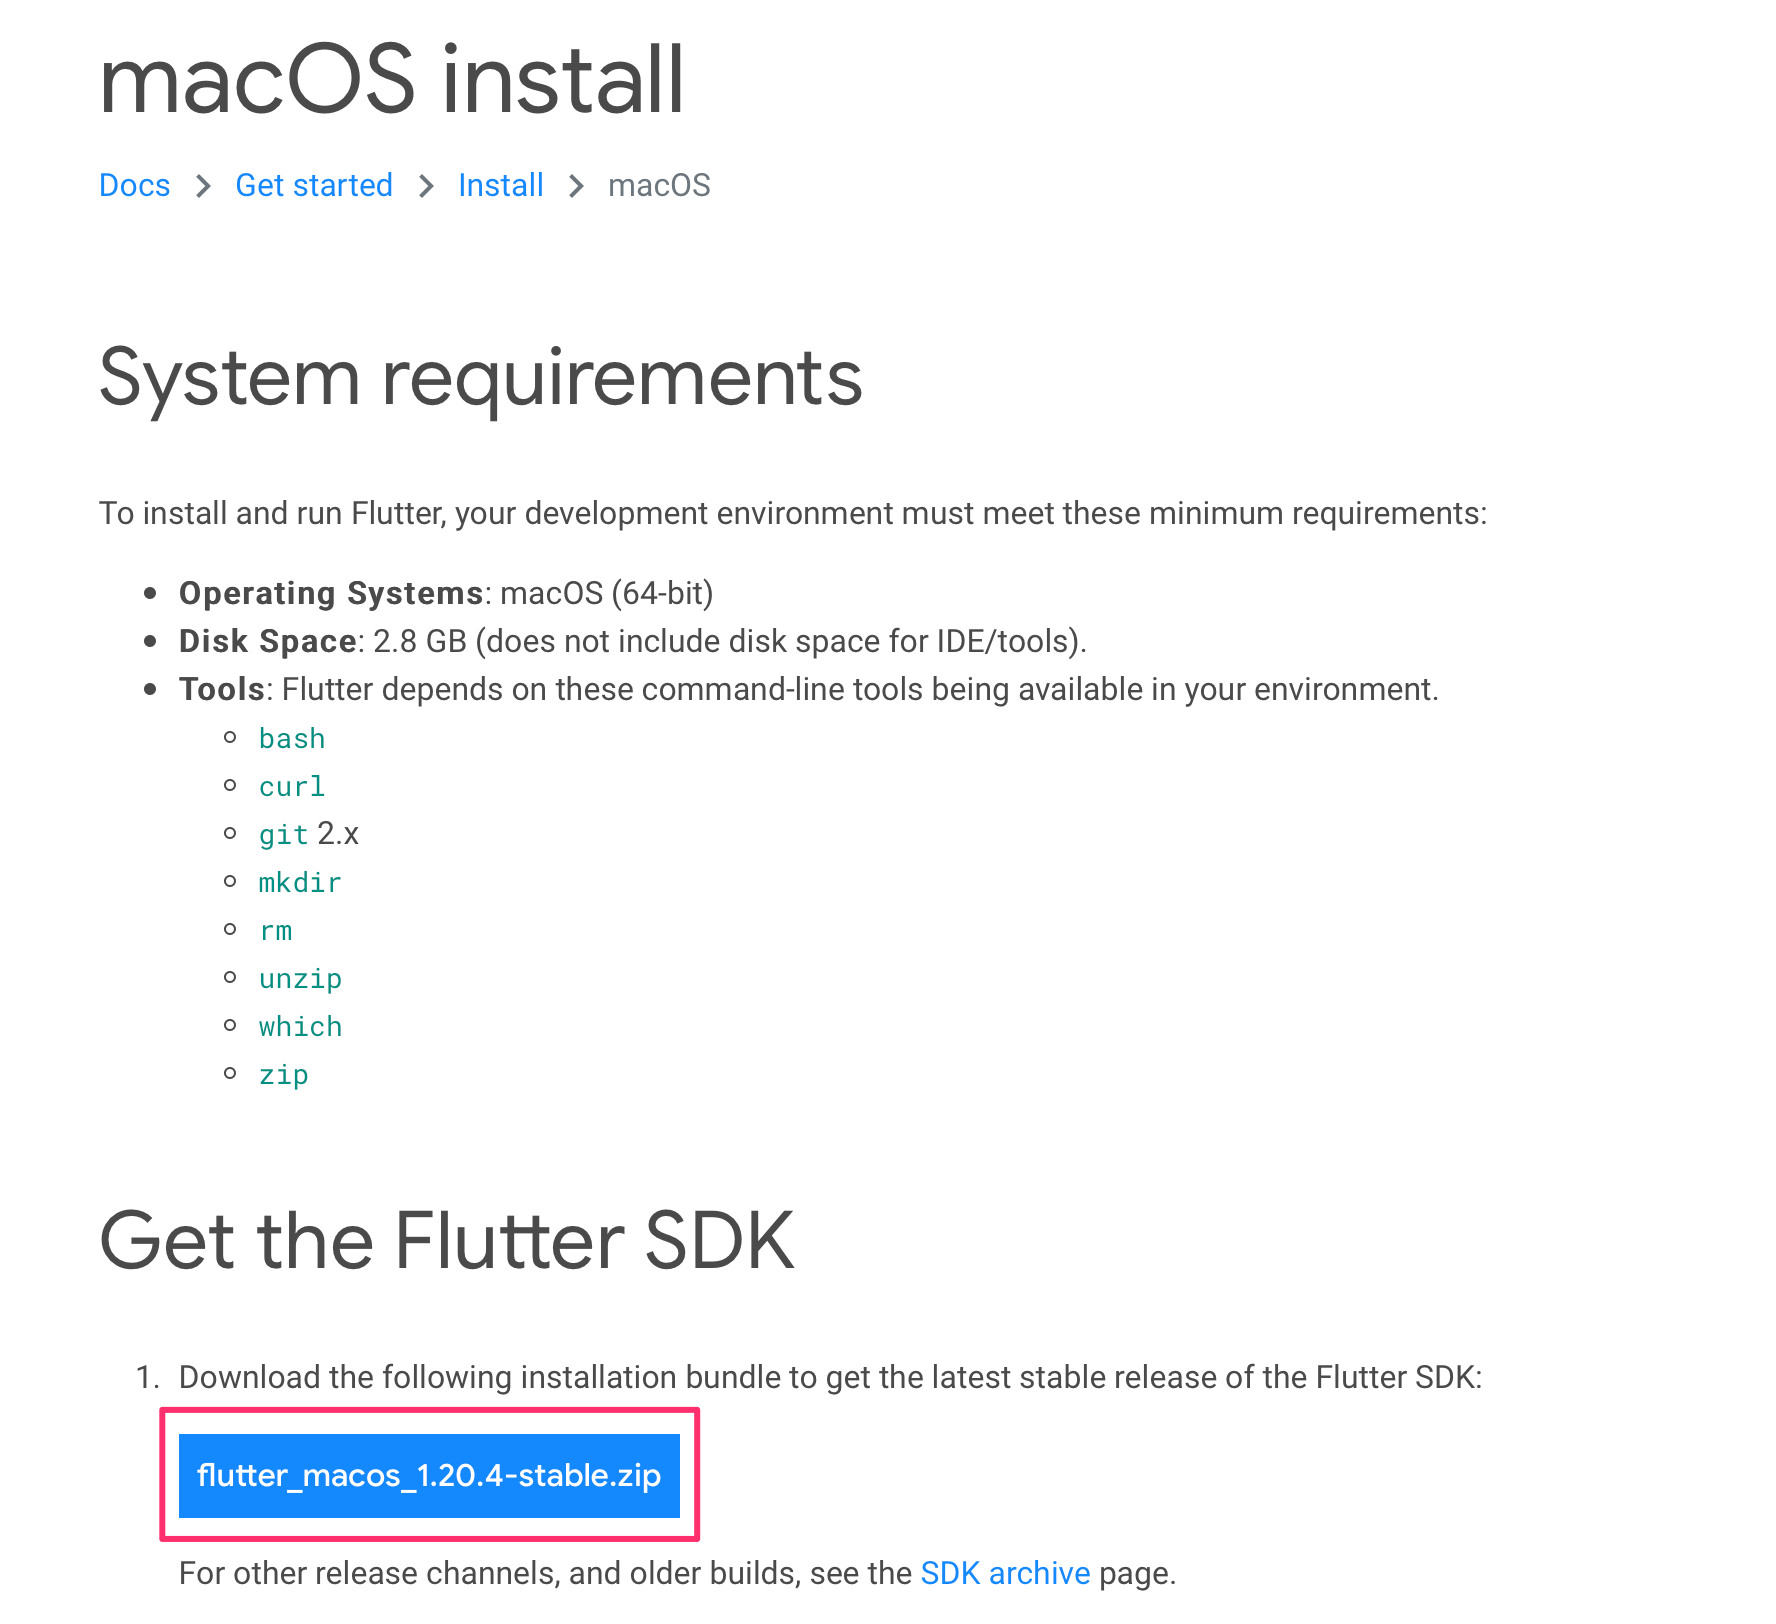1776x1624 pixels.
Task: Click the bash tool name
Action: click(x=292, y=738)
